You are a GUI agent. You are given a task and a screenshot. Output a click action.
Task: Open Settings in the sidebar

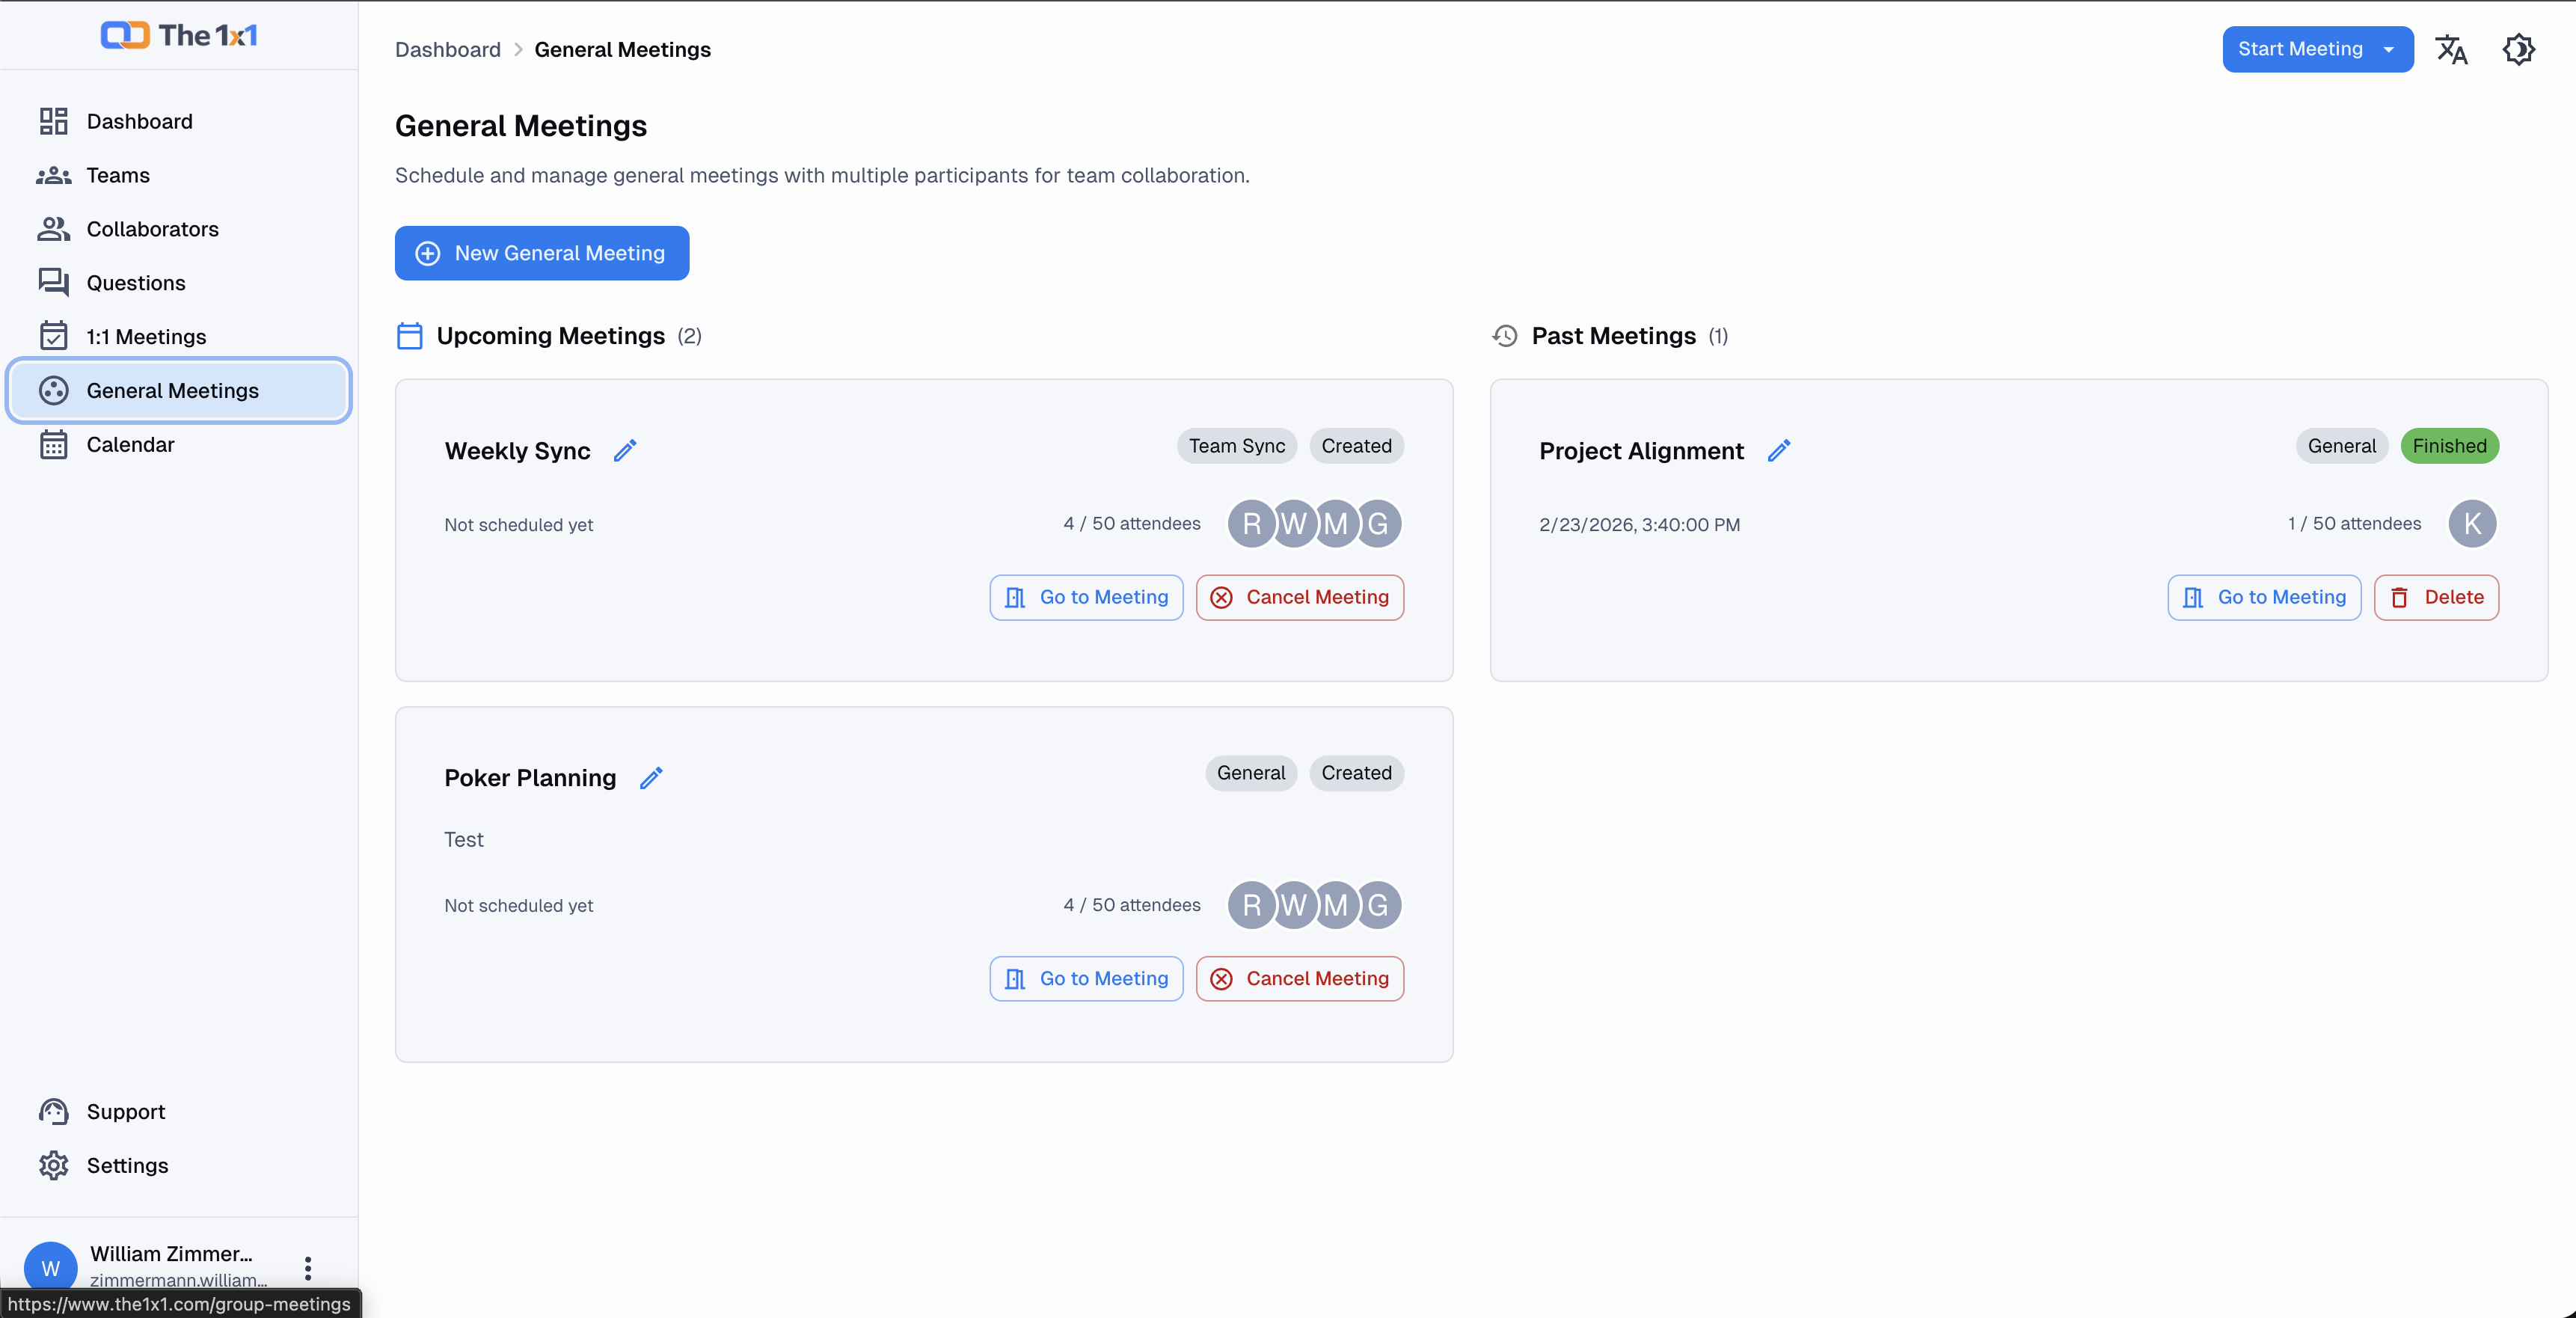pos(127,1165)
